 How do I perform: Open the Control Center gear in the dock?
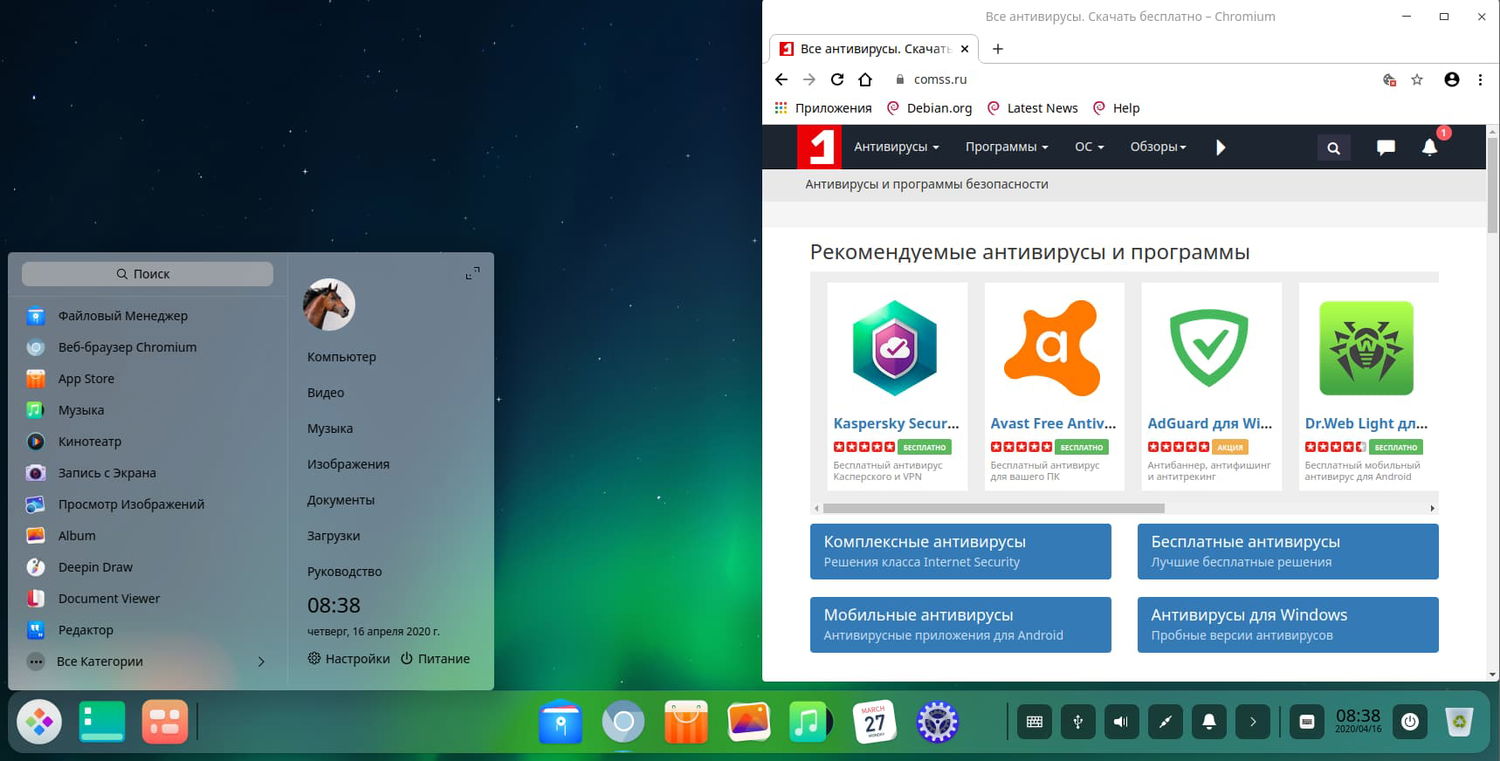pos(937,721)
